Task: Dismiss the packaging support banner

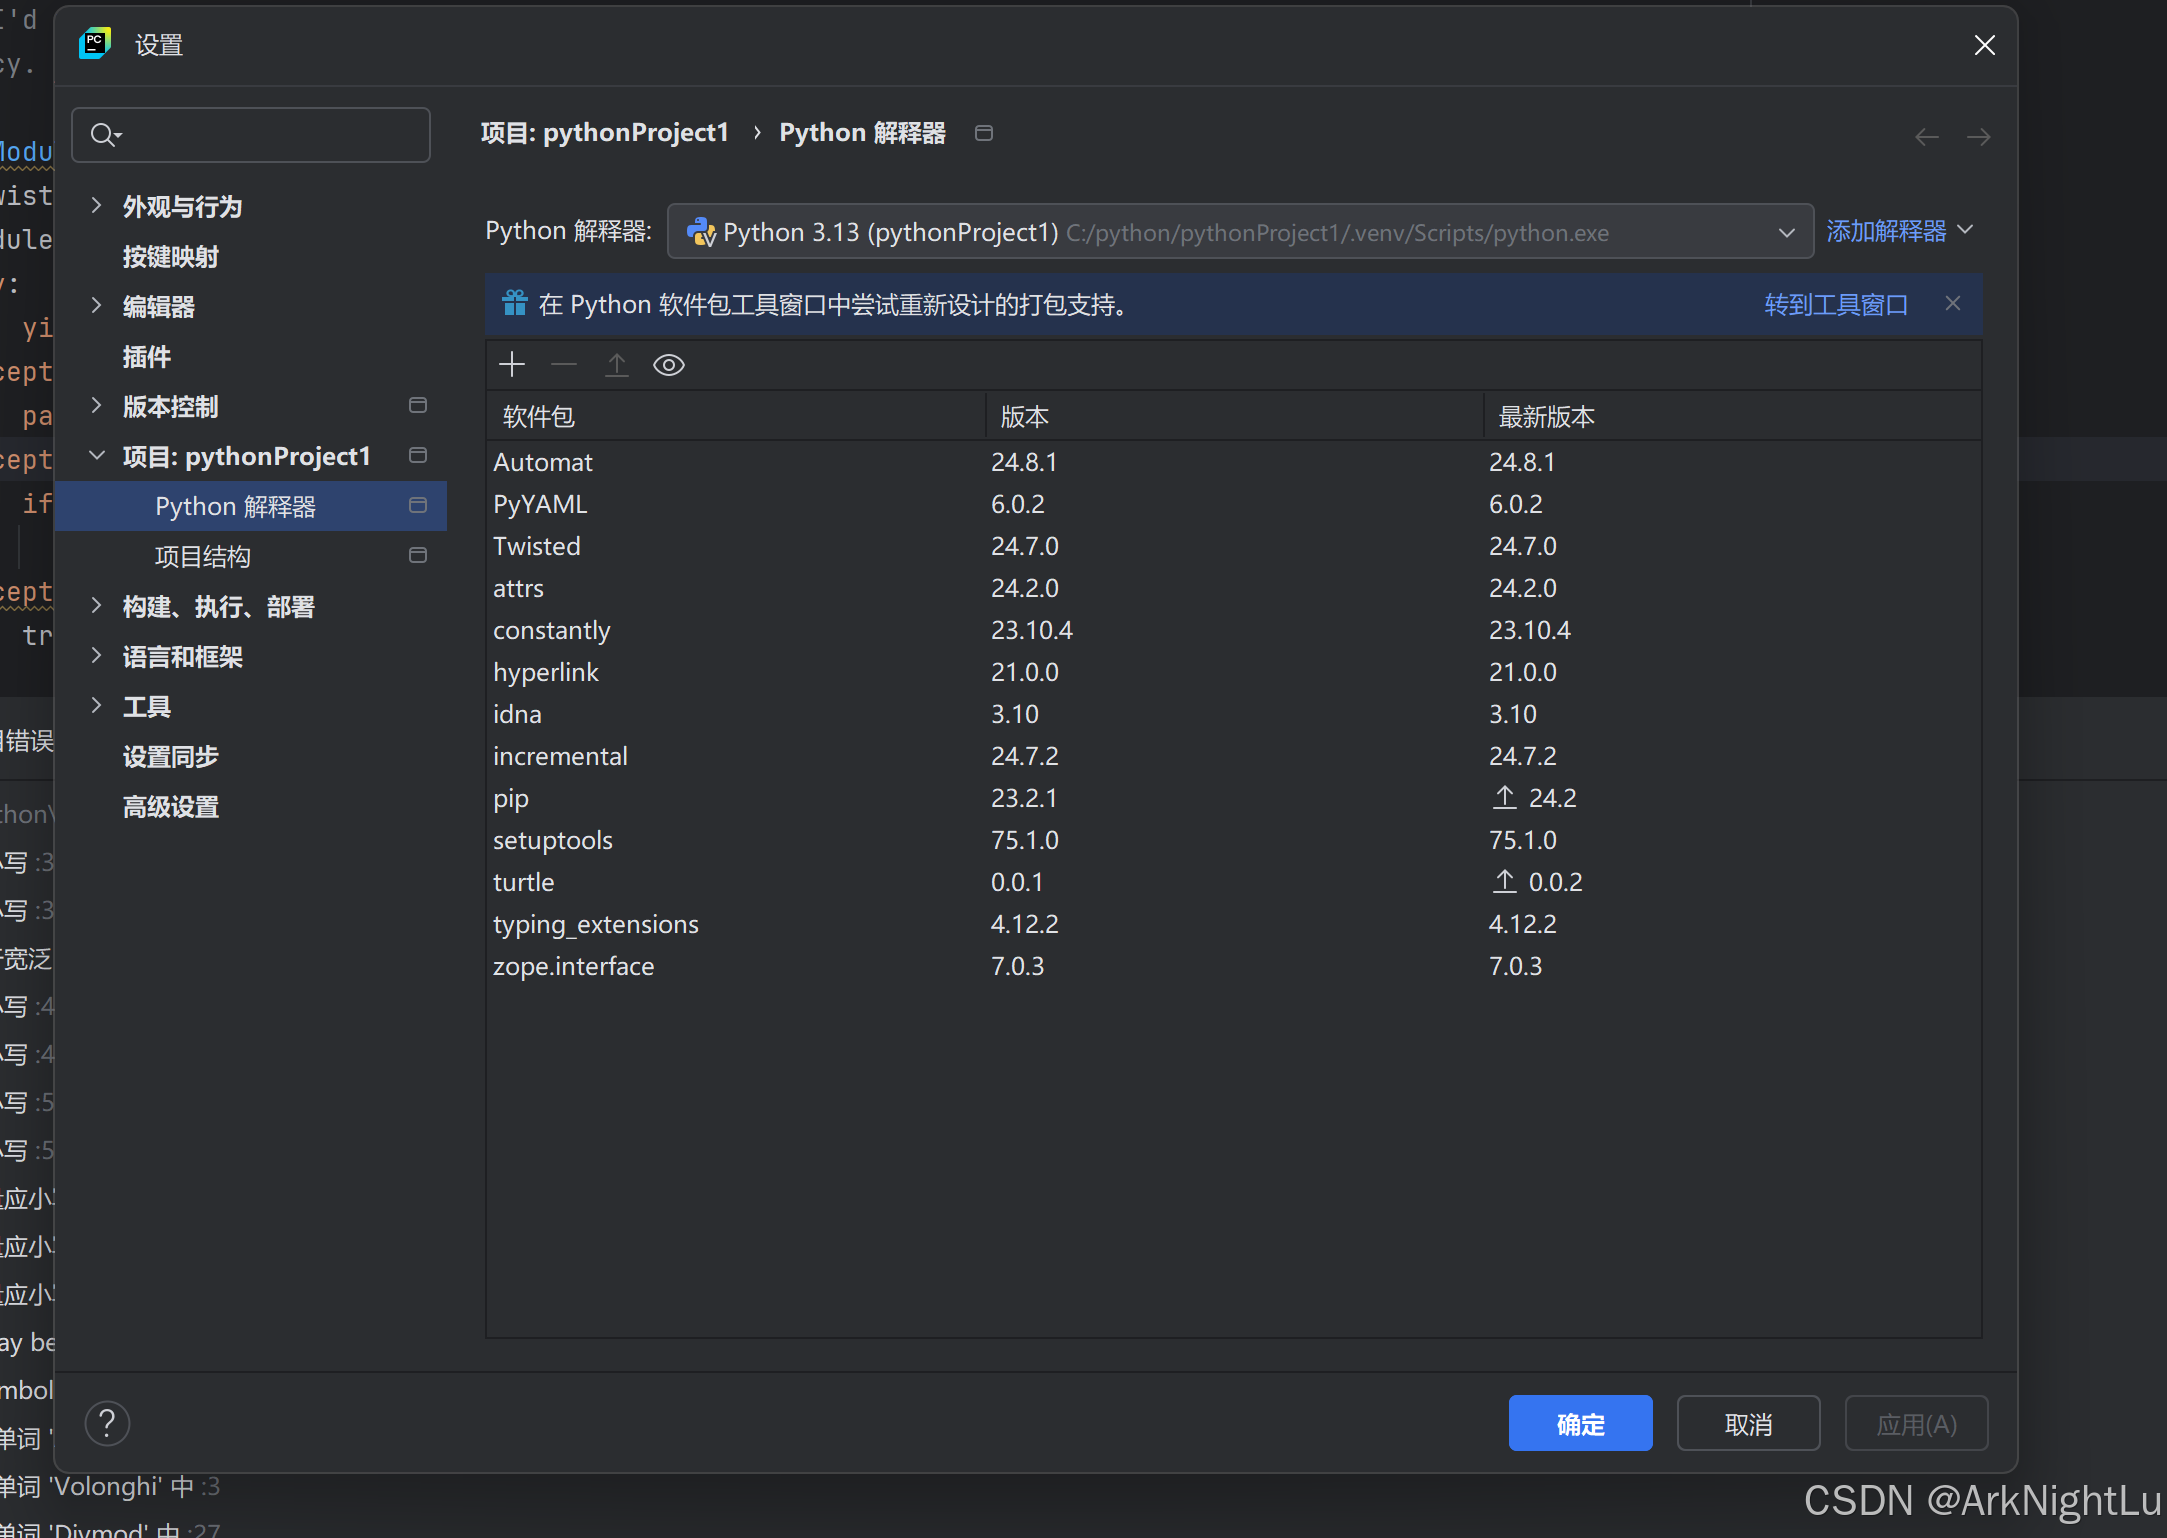Action: pos(1952,304)
